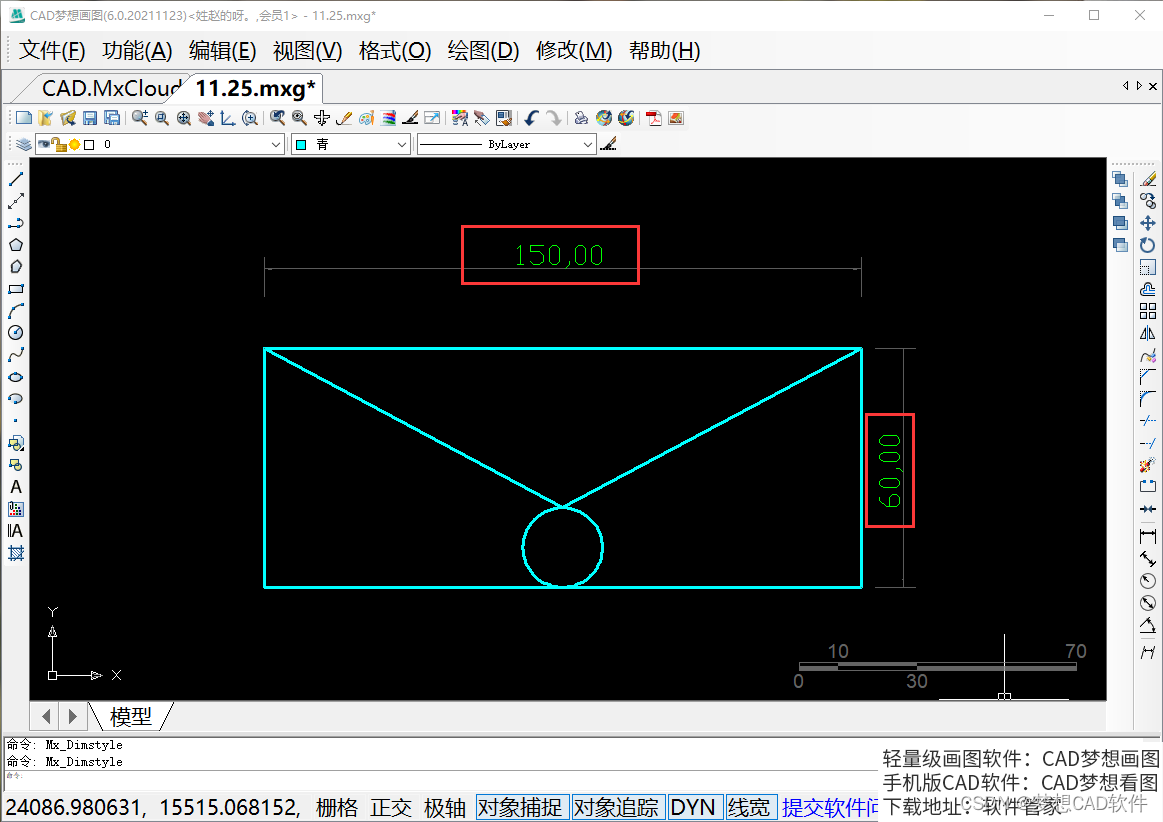Image resolution: width=1163 pixels, height=822 pixels.
Task: Click the Zoom extents icon
Action: 184,118
